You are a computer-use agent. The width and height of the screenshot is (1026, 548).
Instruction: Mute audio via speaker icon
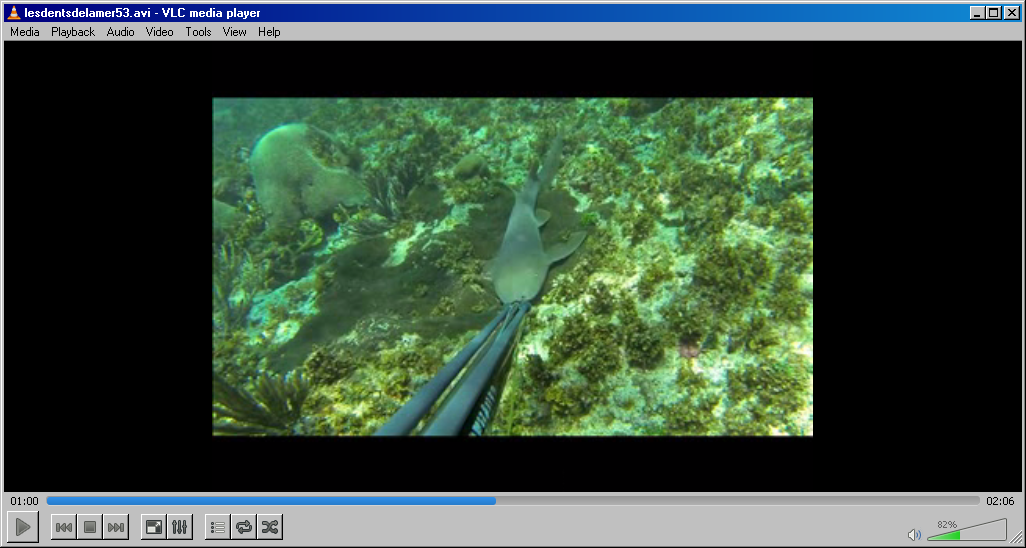(915, 535)
